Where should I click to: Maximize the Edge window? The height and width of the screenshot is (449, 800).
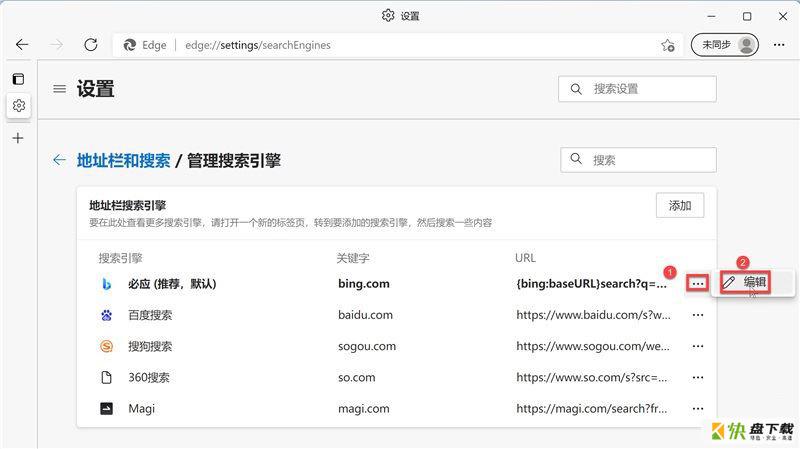(x=747, y=16)
